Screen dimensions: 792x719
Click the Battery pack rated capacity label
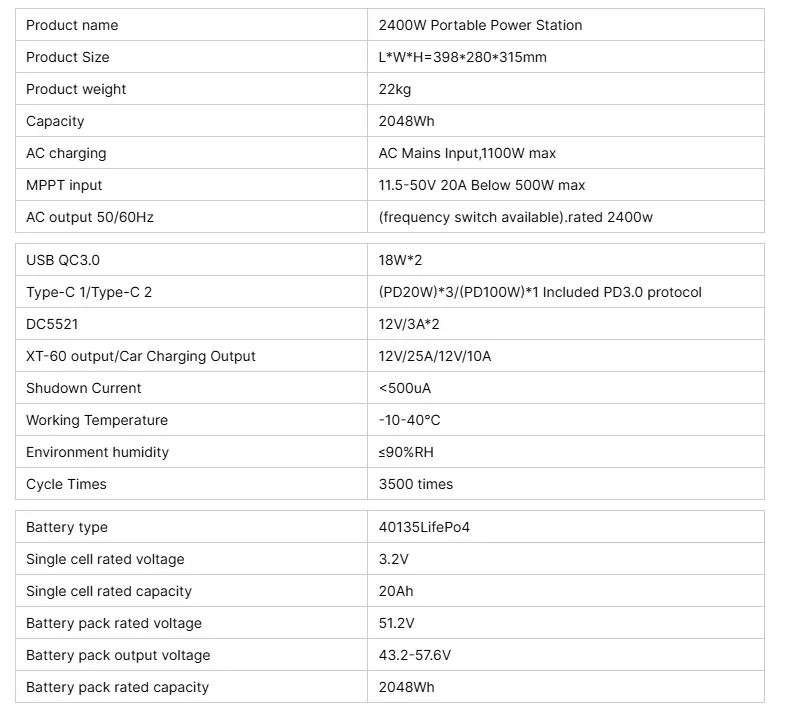117,687
